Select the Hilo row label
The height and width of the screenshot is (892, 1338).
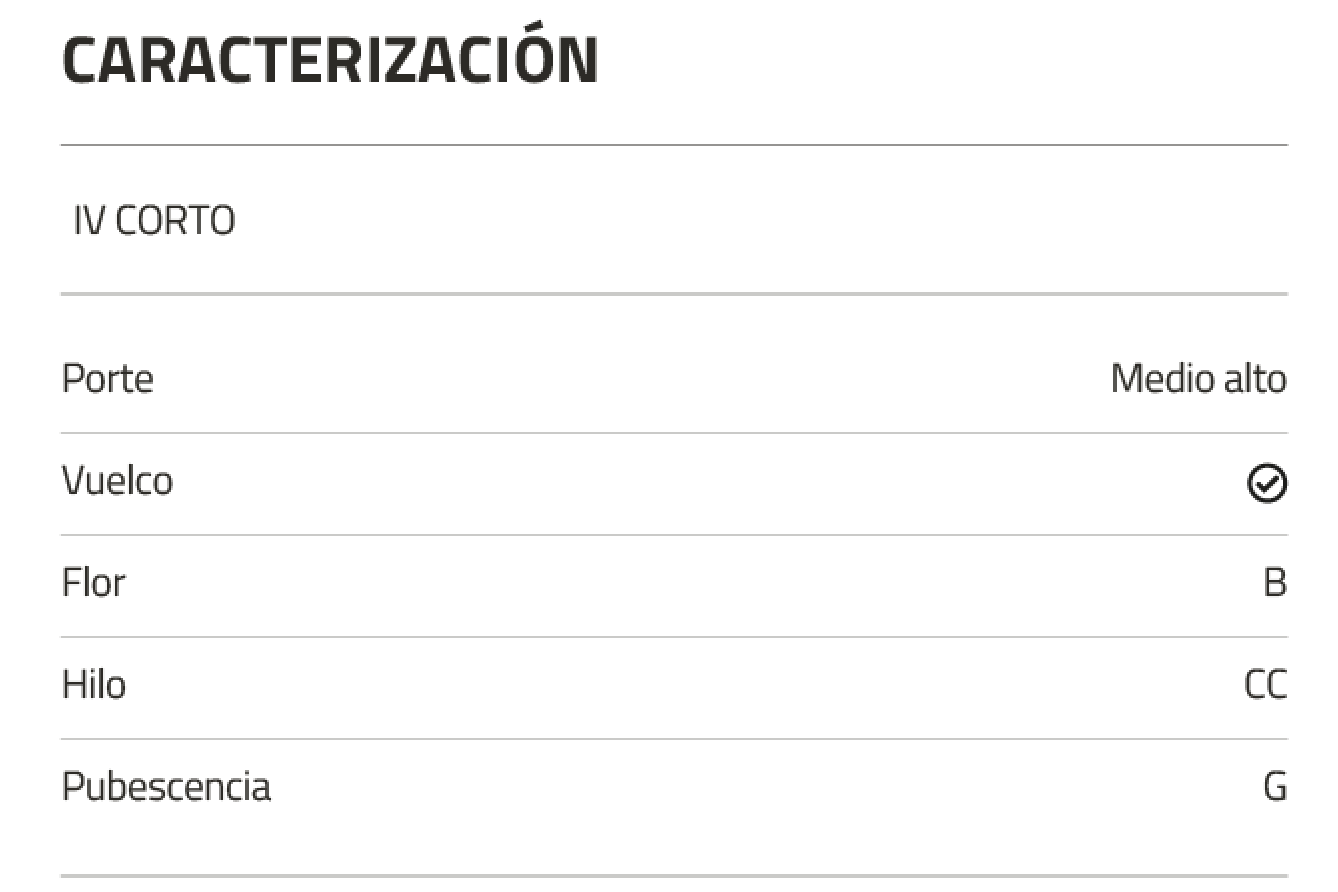click(x=94, y=686)
